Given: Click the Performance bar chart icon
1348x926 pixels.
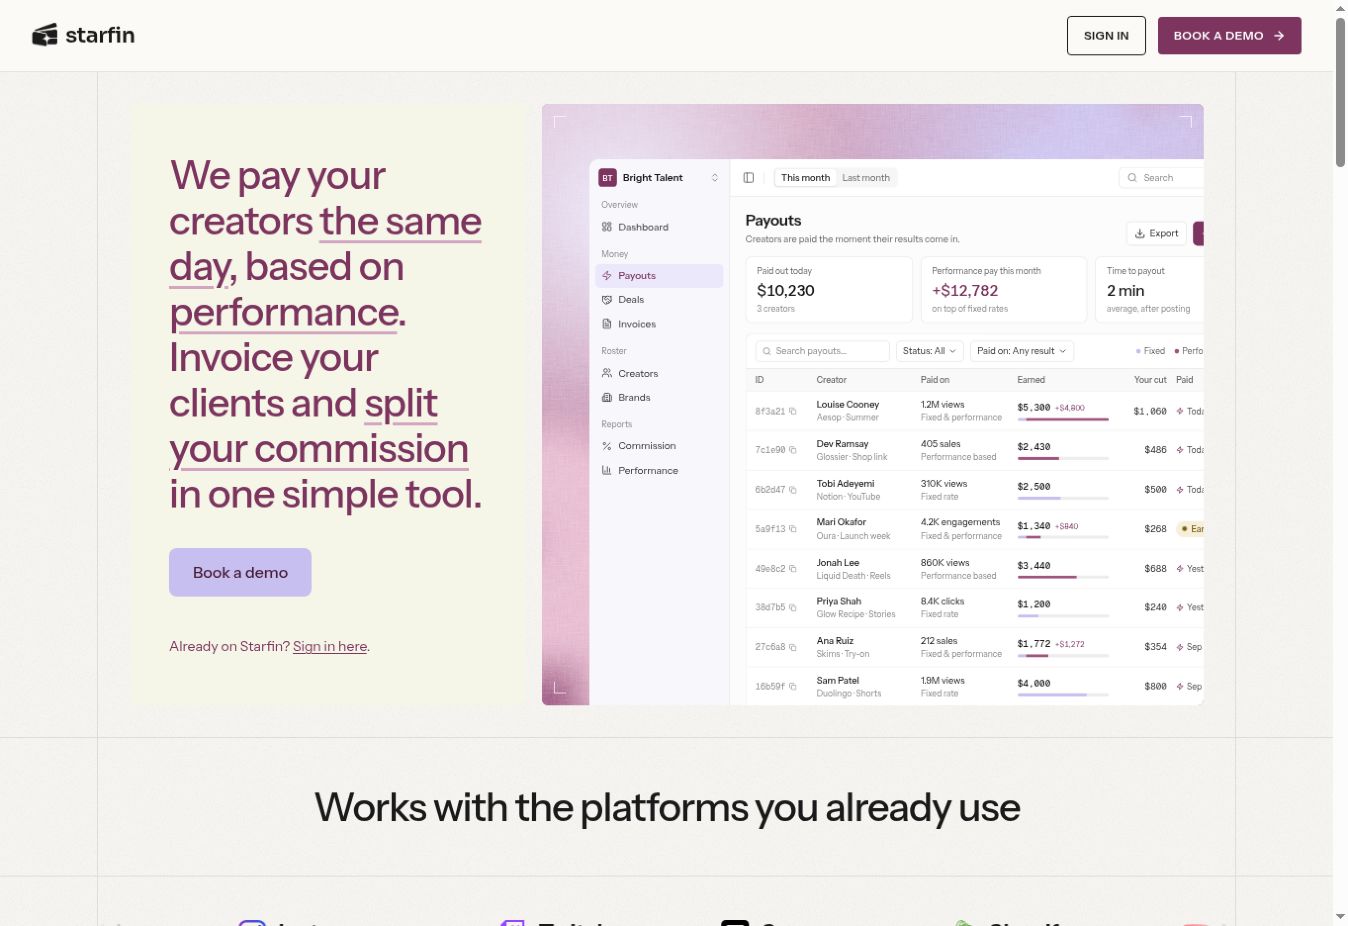Looking at the screenshot, I should click(x=607, y=470).
